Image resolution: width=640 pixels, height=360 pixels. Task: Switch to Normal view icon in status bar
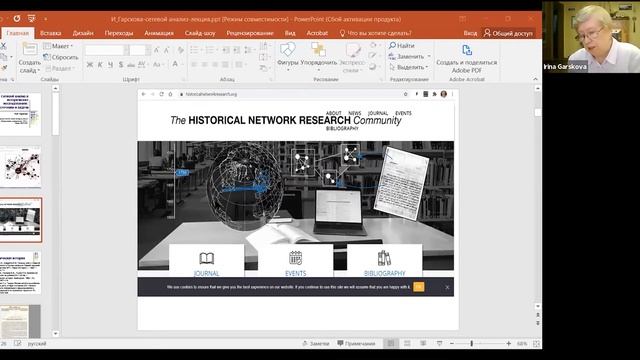[x=391, y=344]
